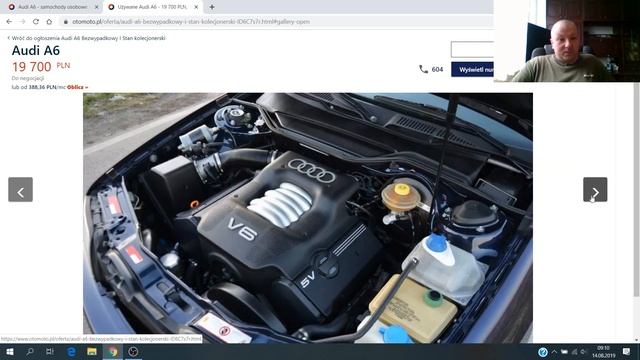Click the 'Audi A6' listing title
Image resolution: width=640 pixels, height=360 pixels.
(x=36, y=51)
